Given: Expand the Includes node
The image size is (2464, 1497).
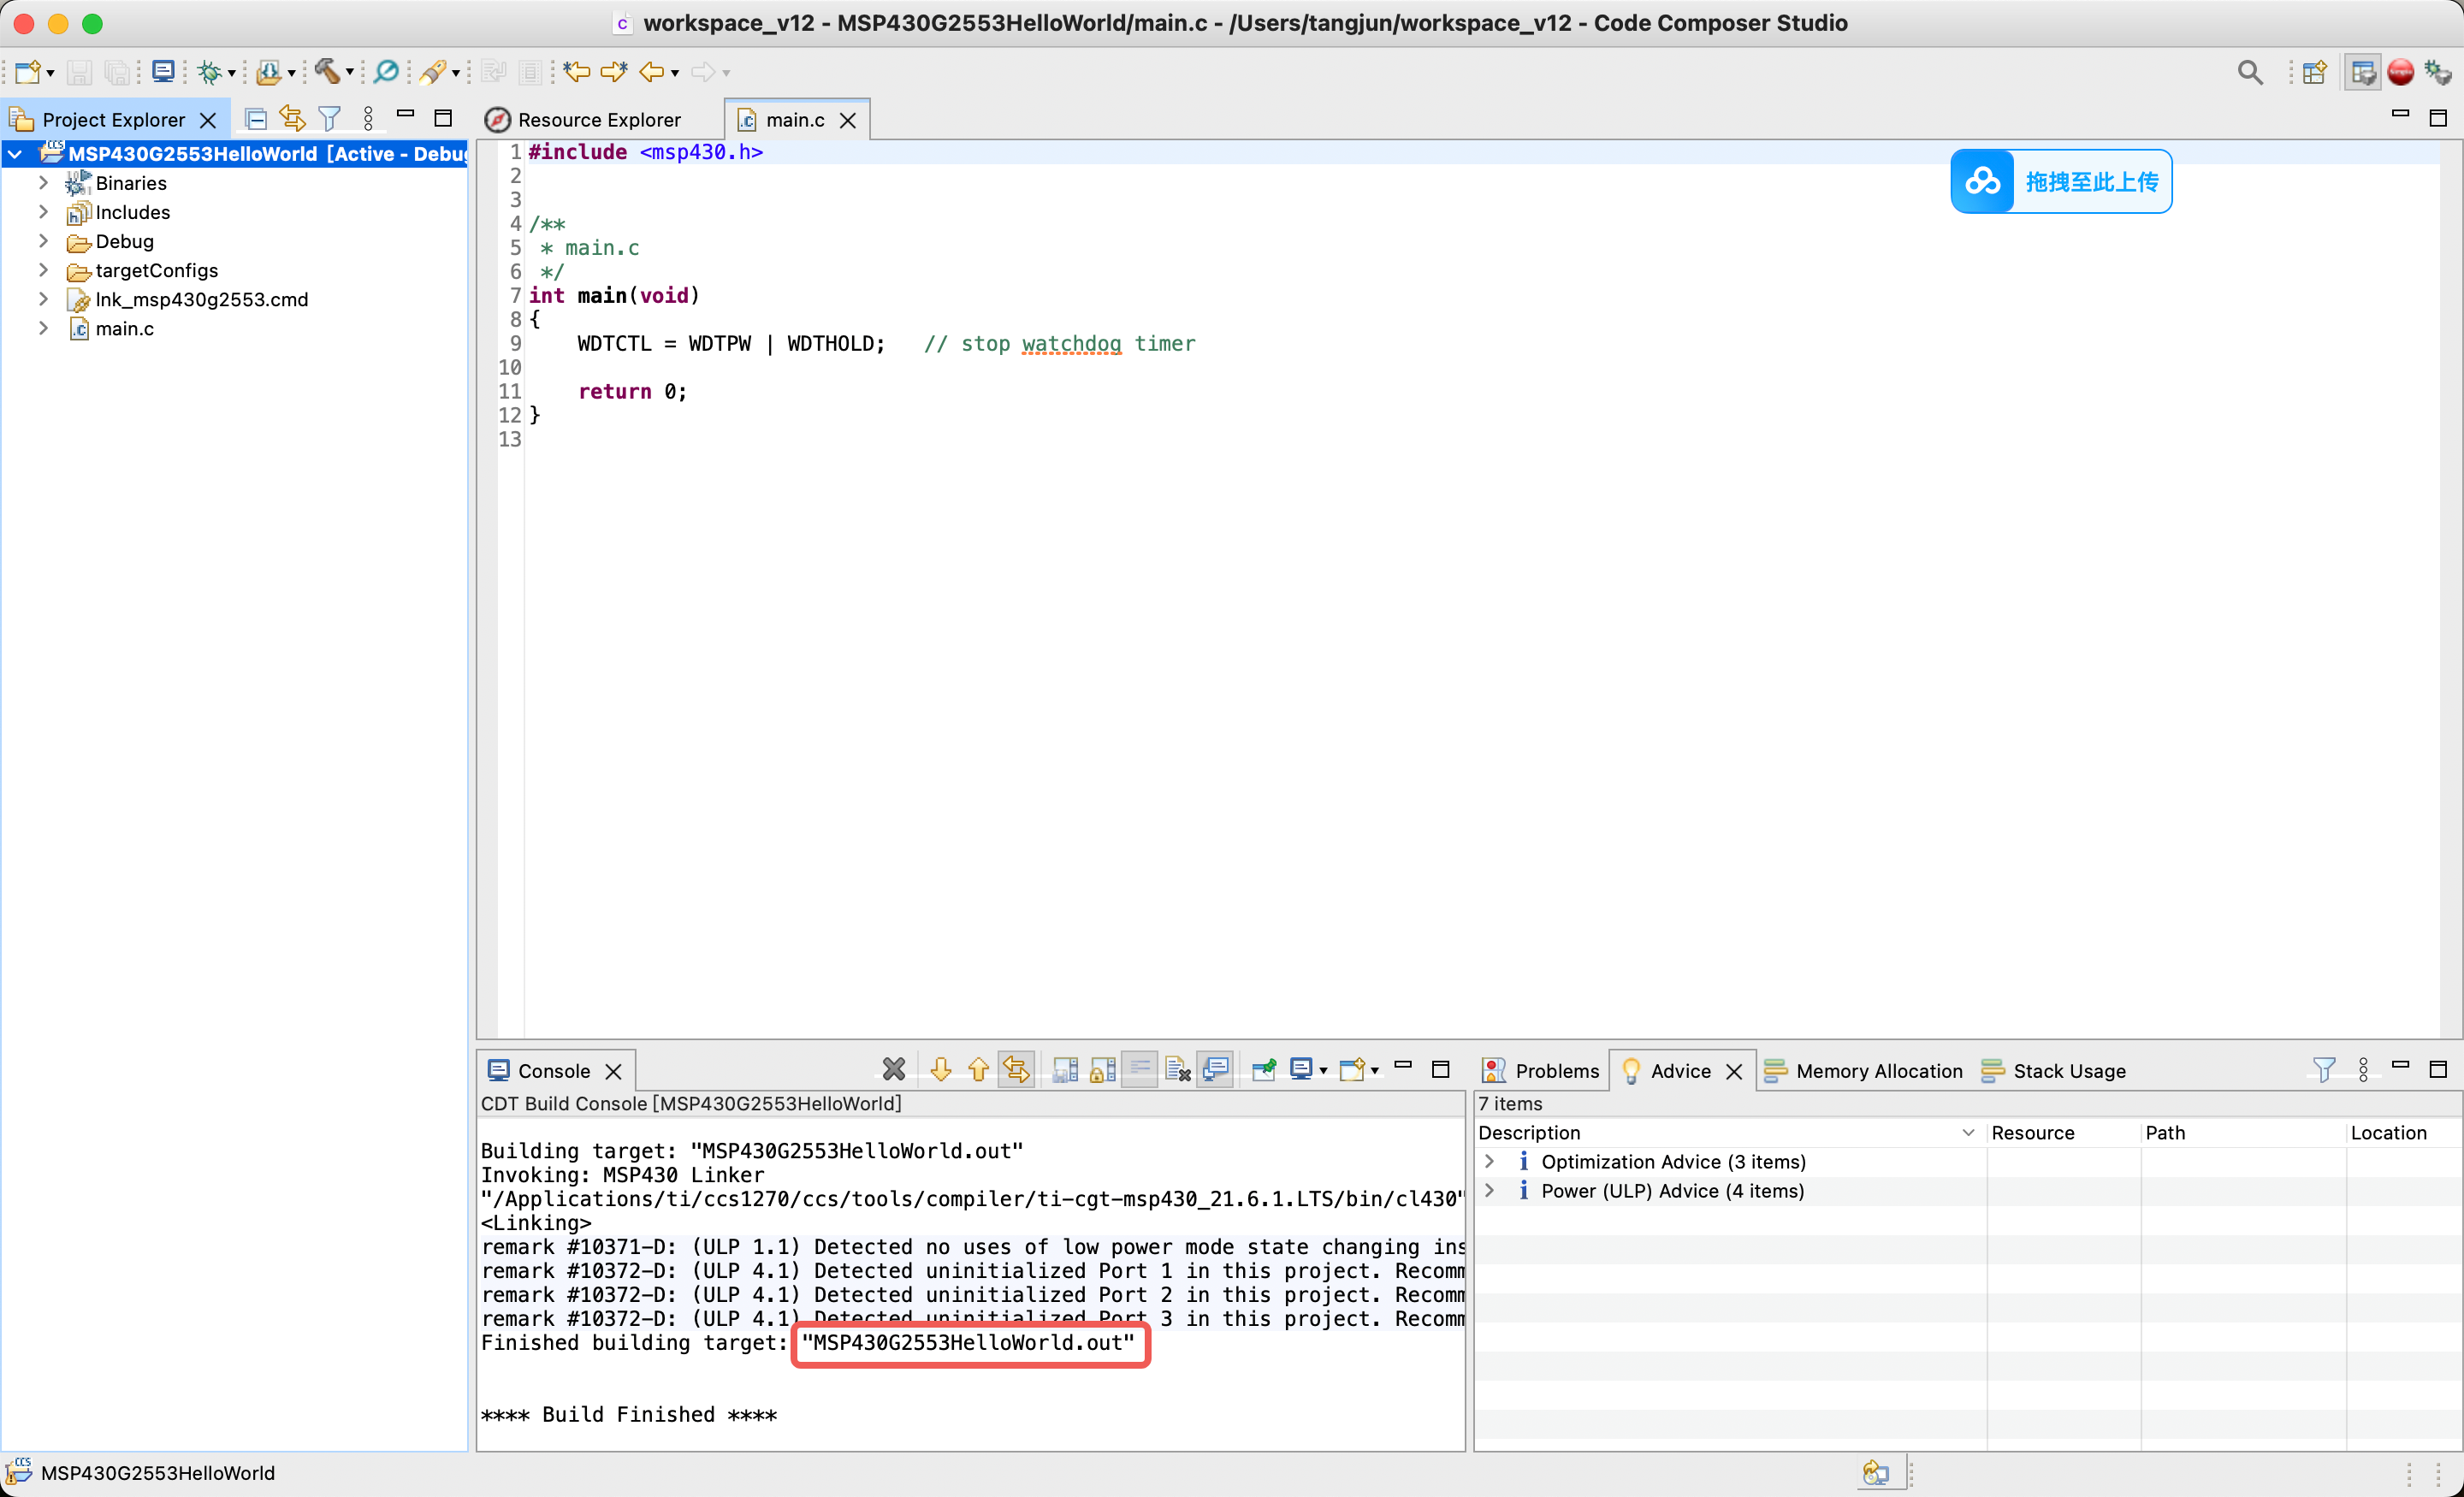Looking at the screenshot, I should [x=43, y=212].
